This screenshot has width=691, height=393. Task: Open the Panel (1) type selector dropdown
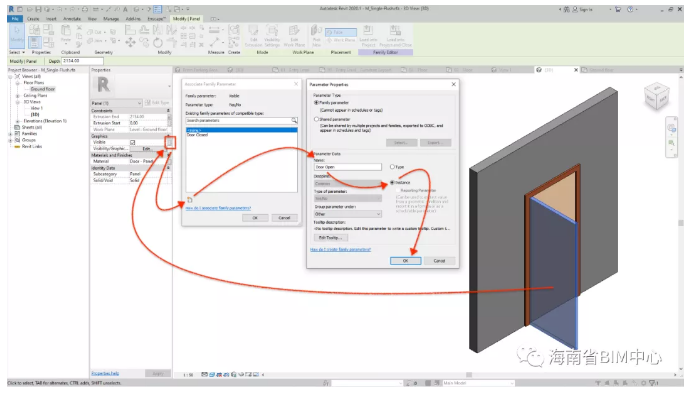click(116, 103)
